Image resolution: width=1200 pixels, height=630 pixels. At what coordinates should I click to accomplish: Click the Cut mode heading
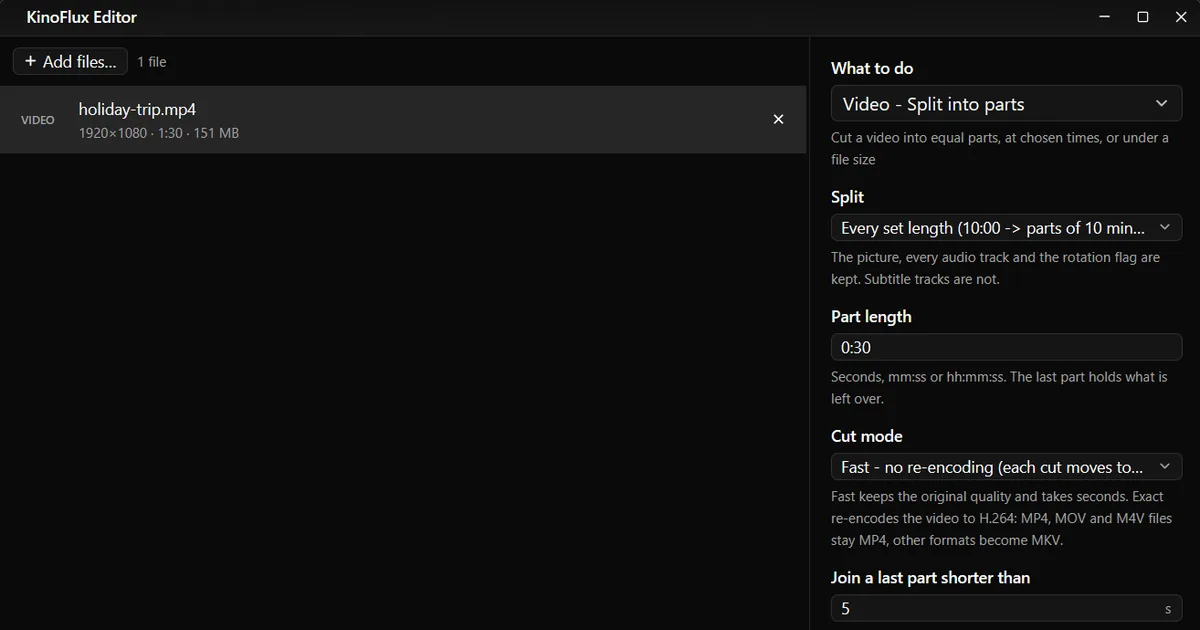pyautogui.click(x=867, y=436)
